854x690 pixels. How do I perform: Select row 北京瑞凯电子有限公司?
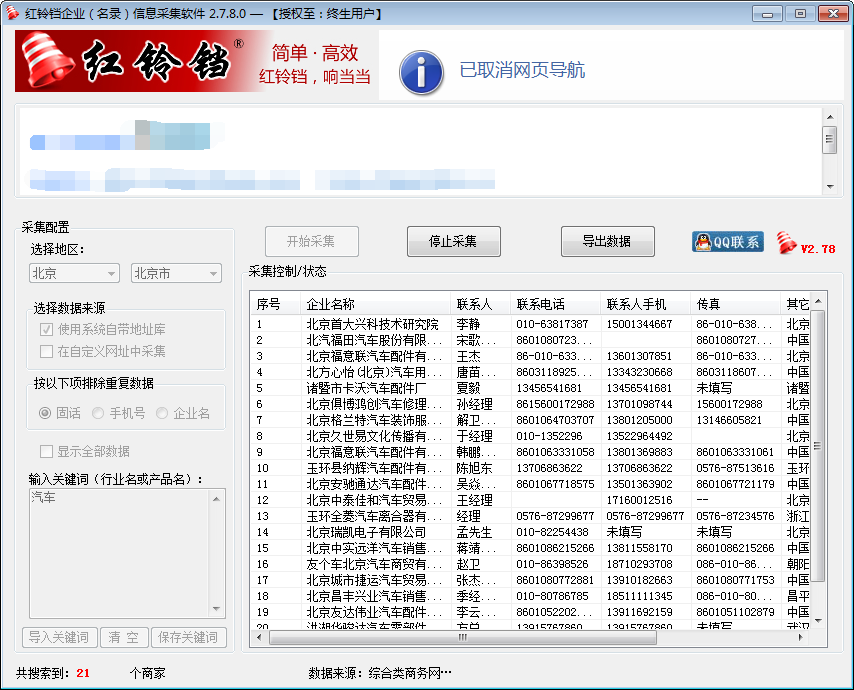tap(530, 532)
